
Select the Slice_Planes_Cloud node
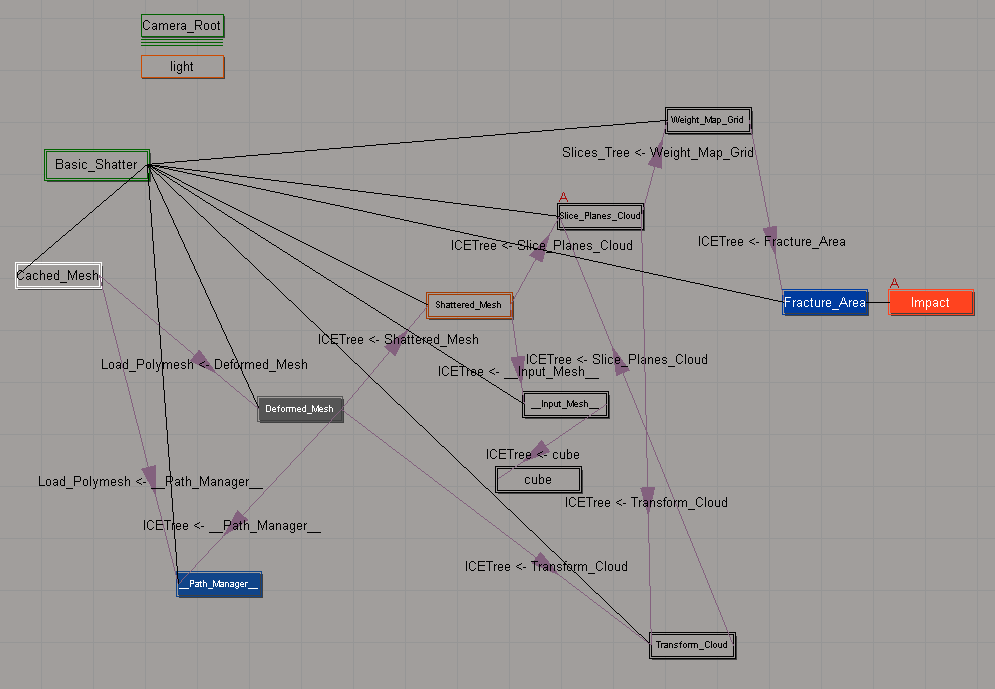click(599, 216)
